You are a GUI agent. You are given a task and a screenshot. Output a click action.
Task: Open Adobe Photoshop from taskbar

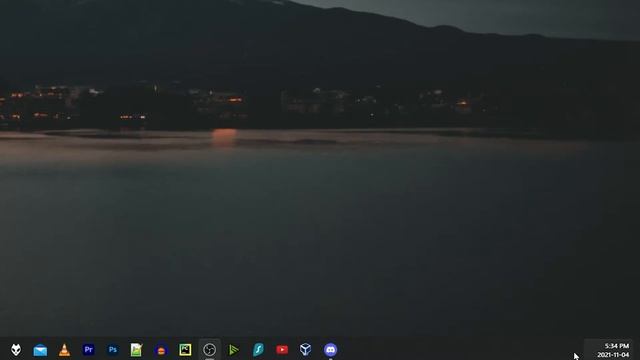tap(113, 350)
